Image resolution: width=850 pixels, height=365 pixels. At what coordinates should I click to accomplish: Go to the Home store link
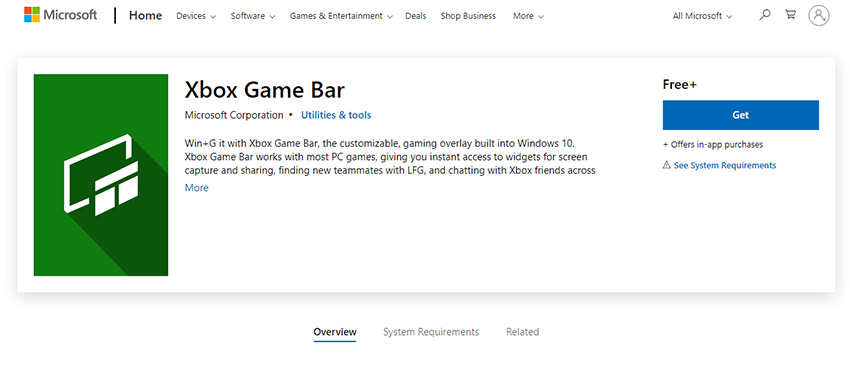(145, 16)
